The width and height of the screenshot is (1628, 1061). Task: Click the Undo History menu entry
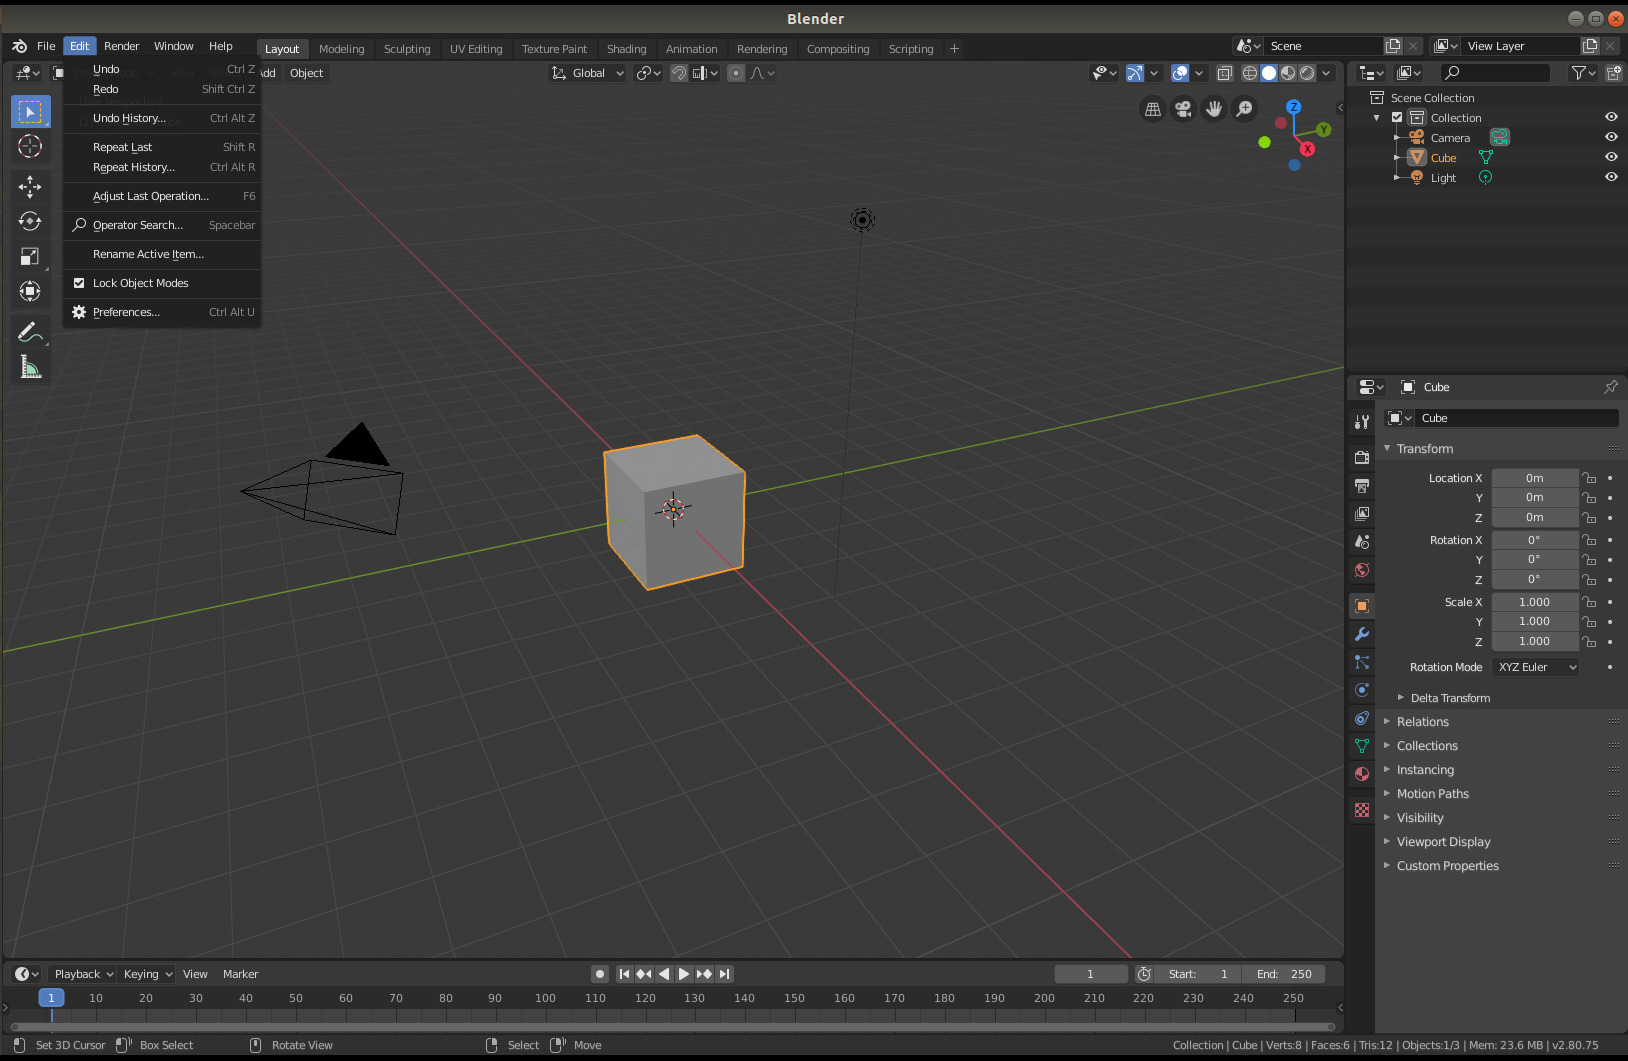(129, 118)
